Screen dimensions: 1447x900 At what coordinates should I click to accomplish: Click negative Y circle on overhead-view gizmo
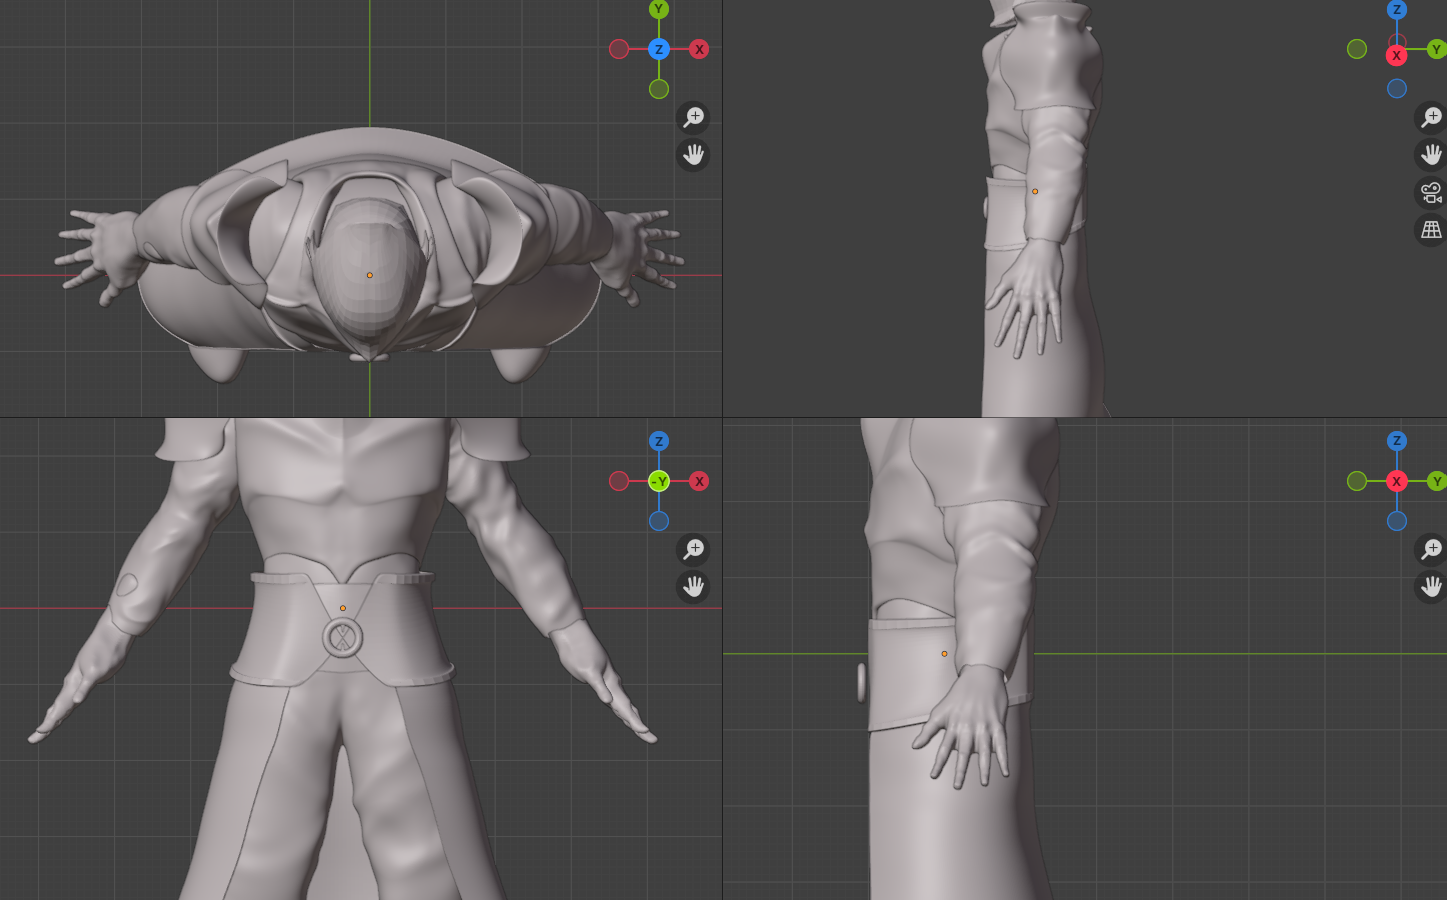(659, 89)
